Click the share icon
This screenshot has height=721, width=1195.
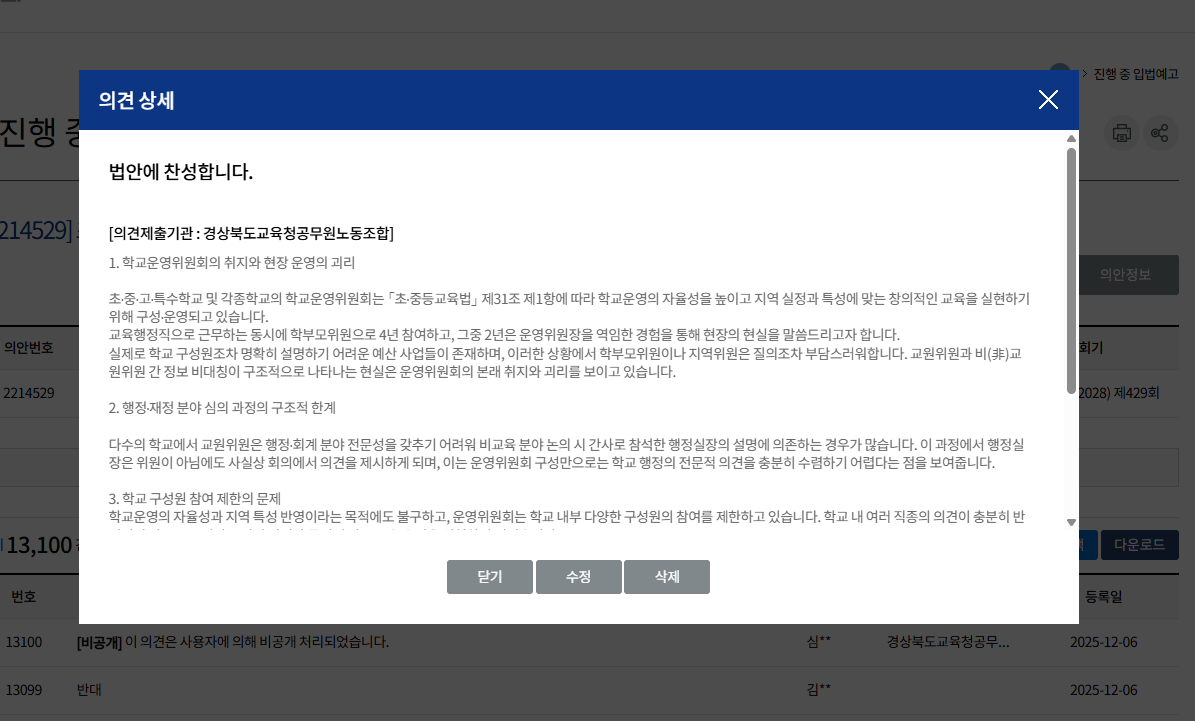(x=1160, y=132)
